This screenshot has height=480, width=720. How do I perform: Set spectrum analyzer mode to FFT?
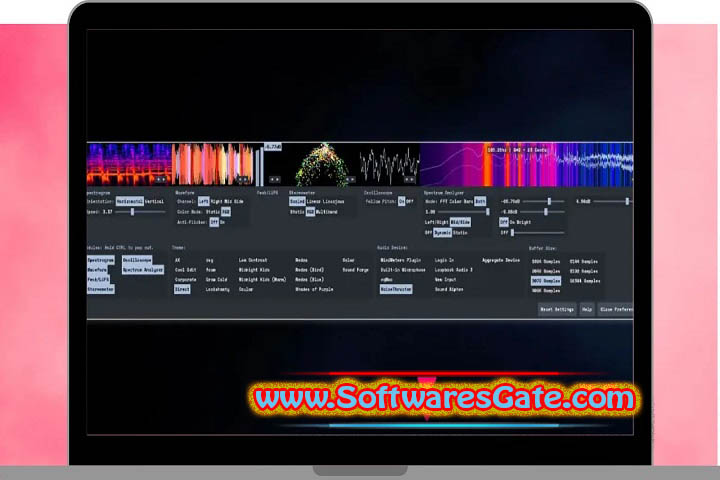click(x=444, y=202)
